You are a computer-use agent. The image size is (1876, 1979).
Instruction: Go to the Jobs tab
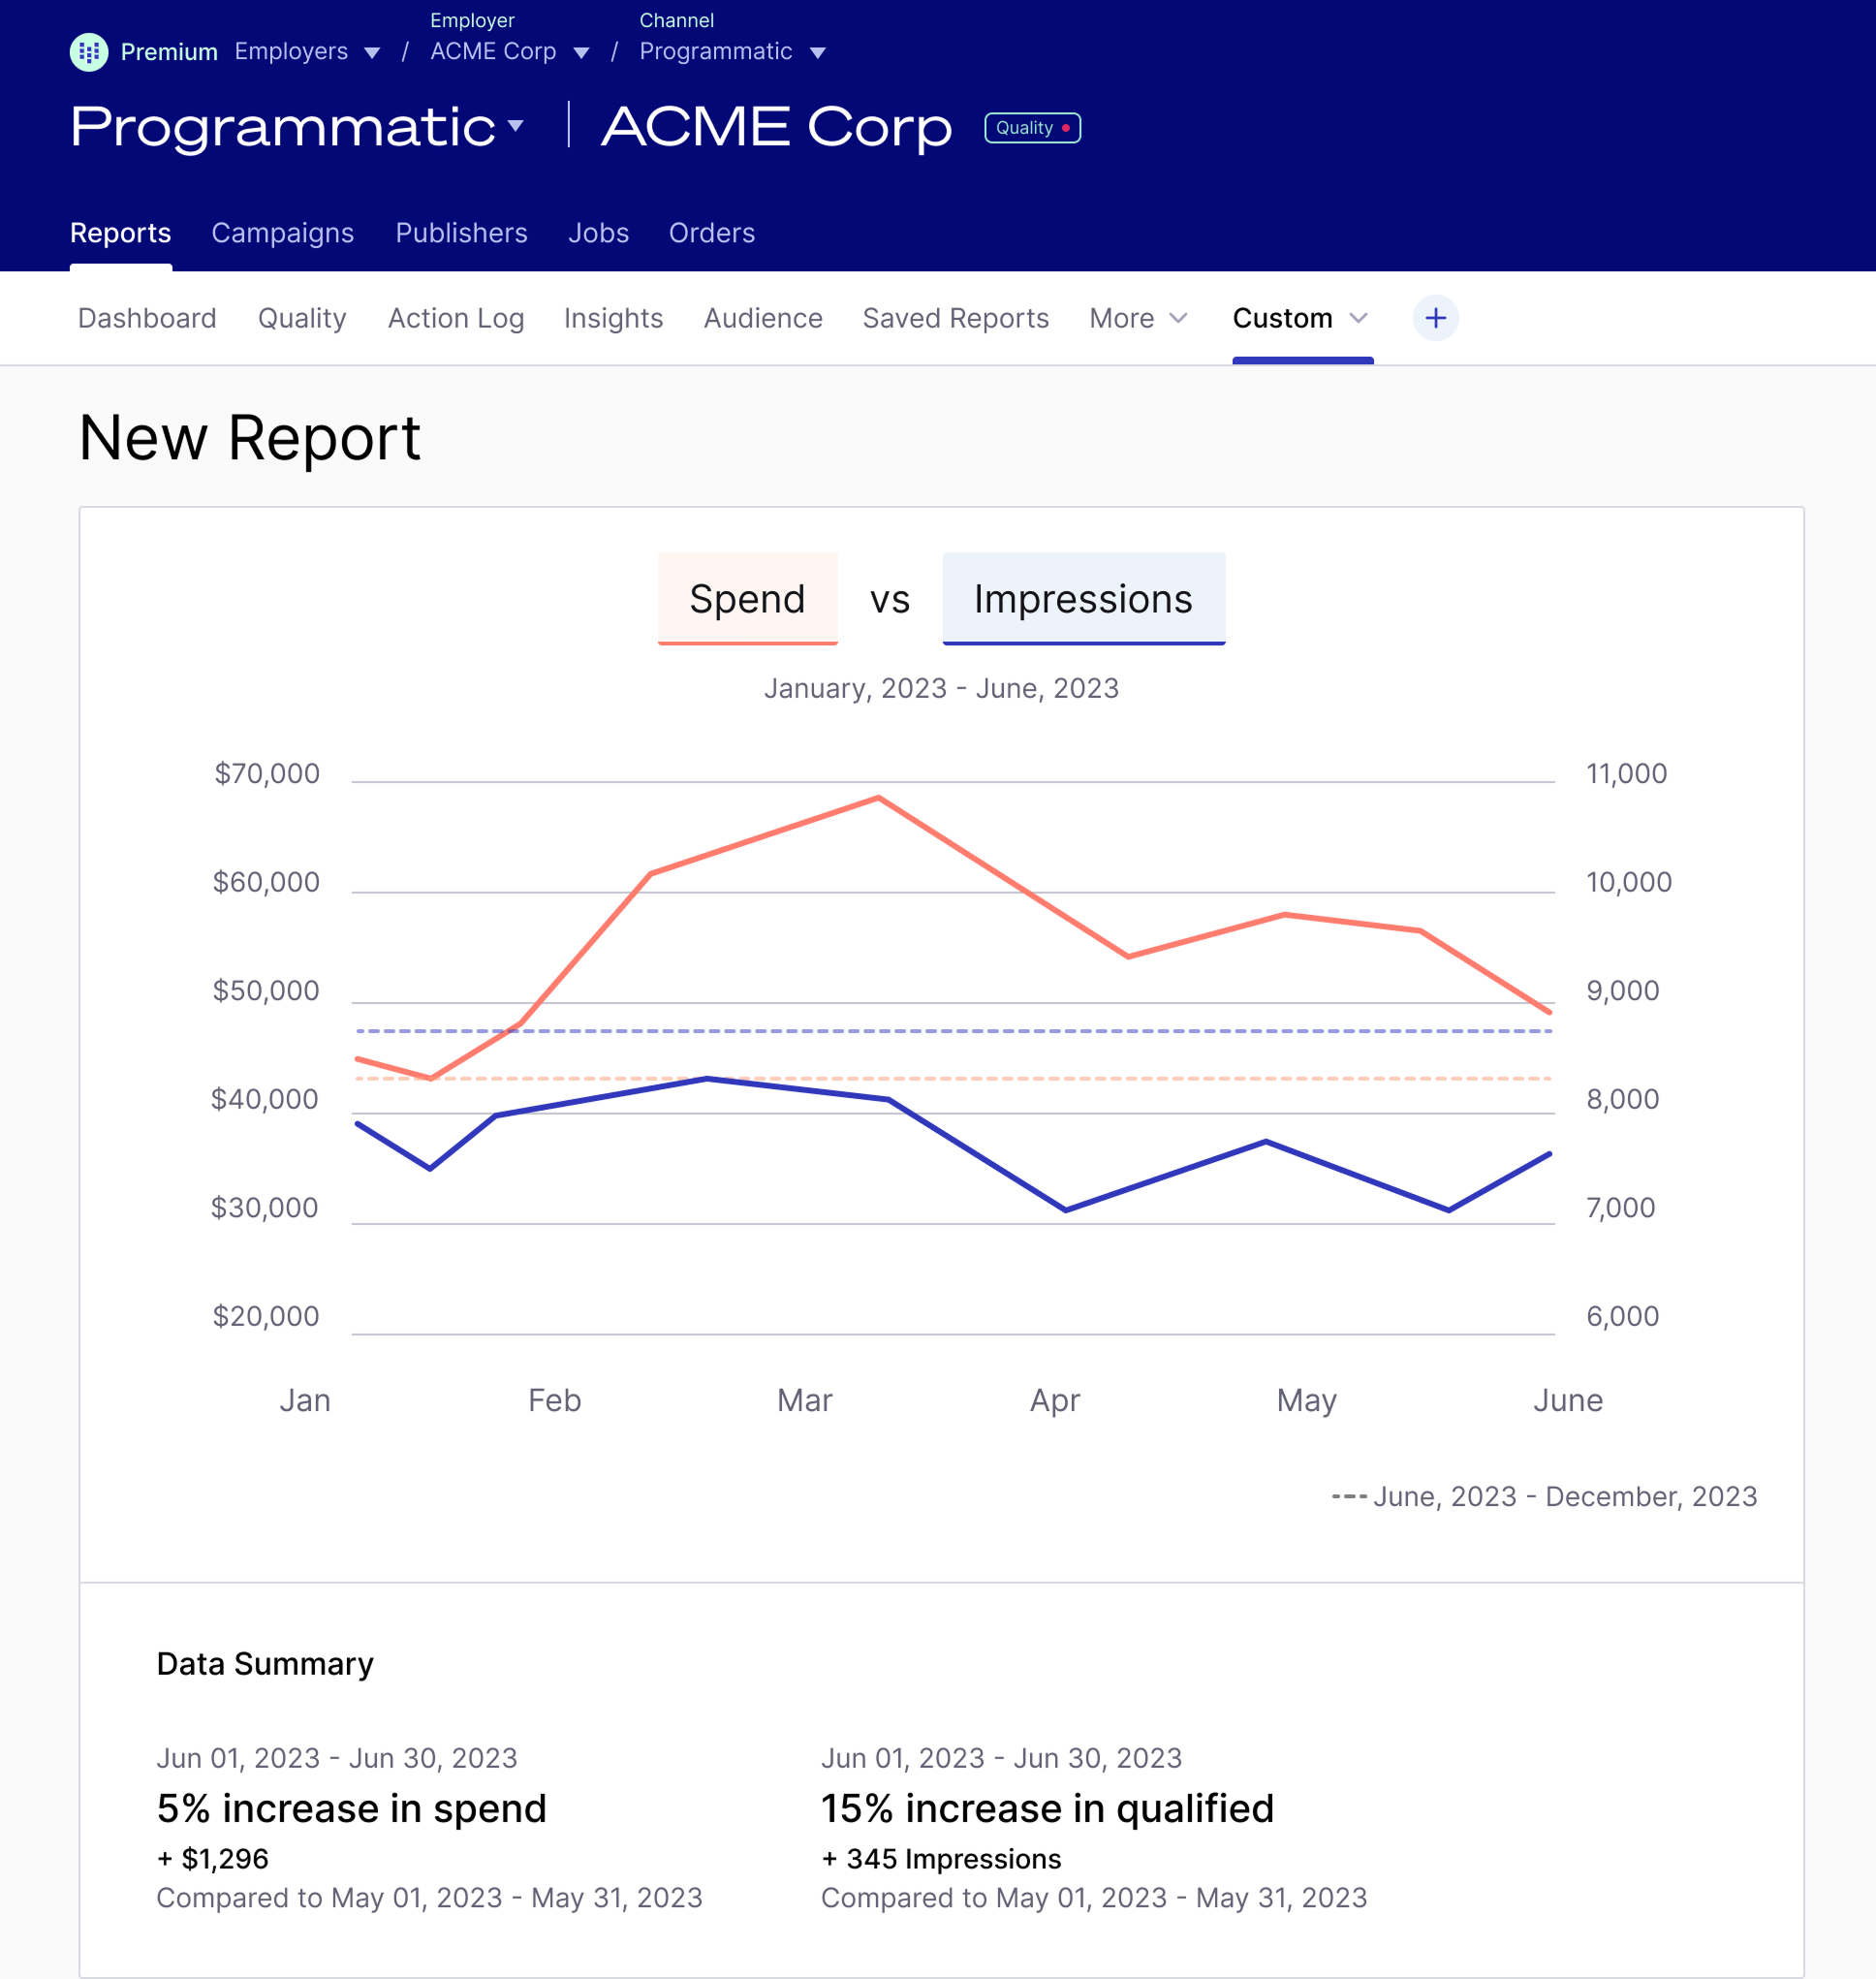[x=598, y=233]
